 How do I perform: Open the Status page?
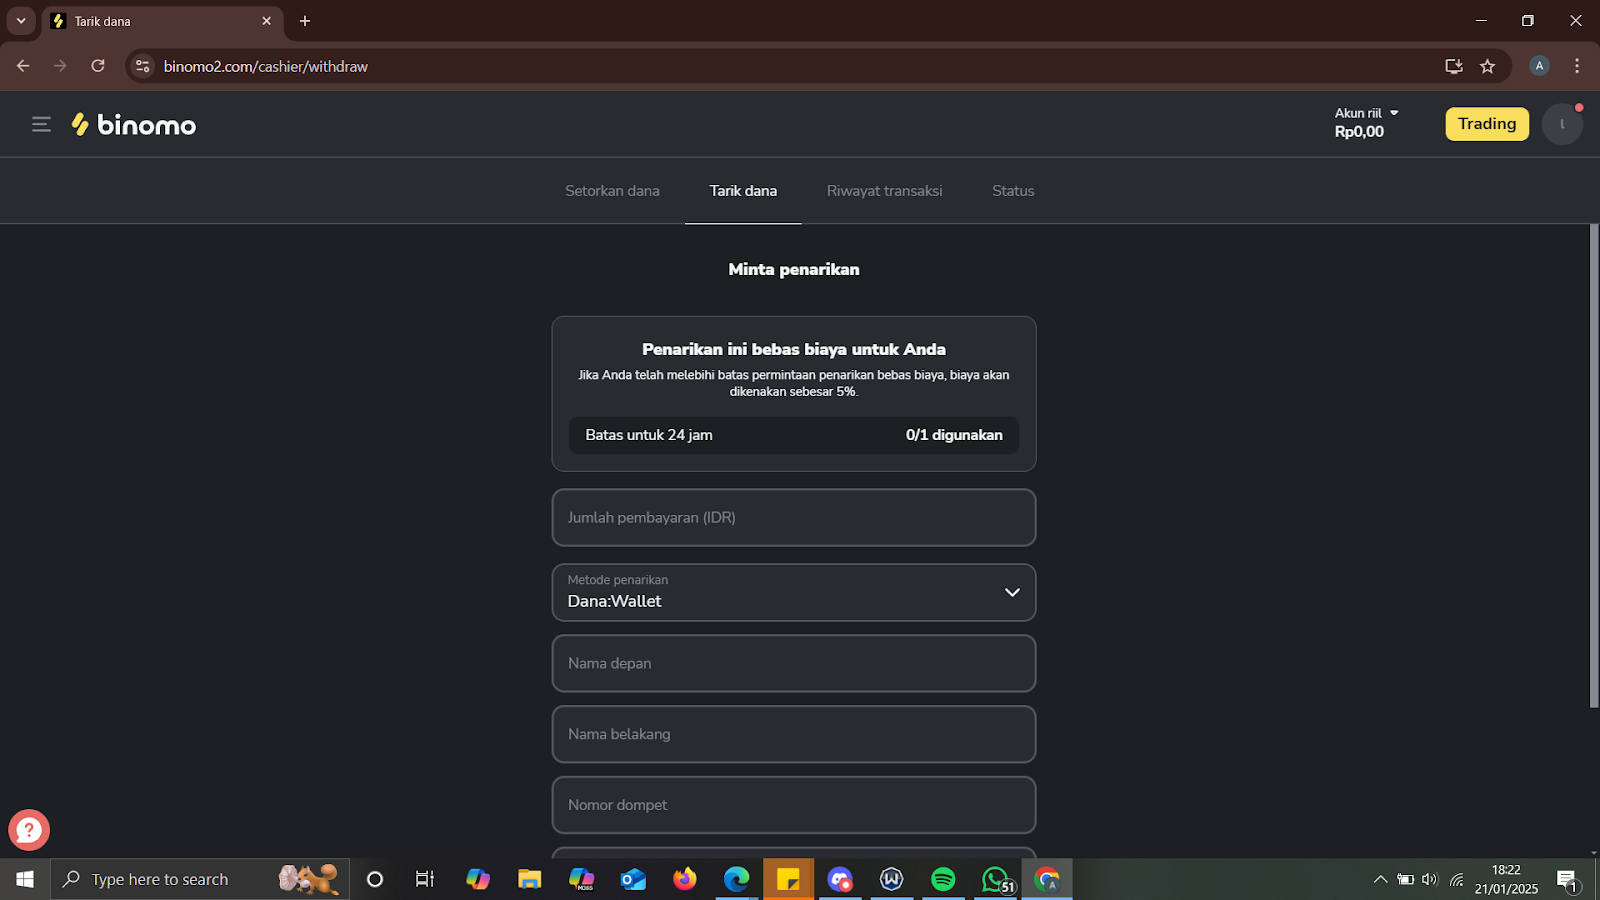1012,190
